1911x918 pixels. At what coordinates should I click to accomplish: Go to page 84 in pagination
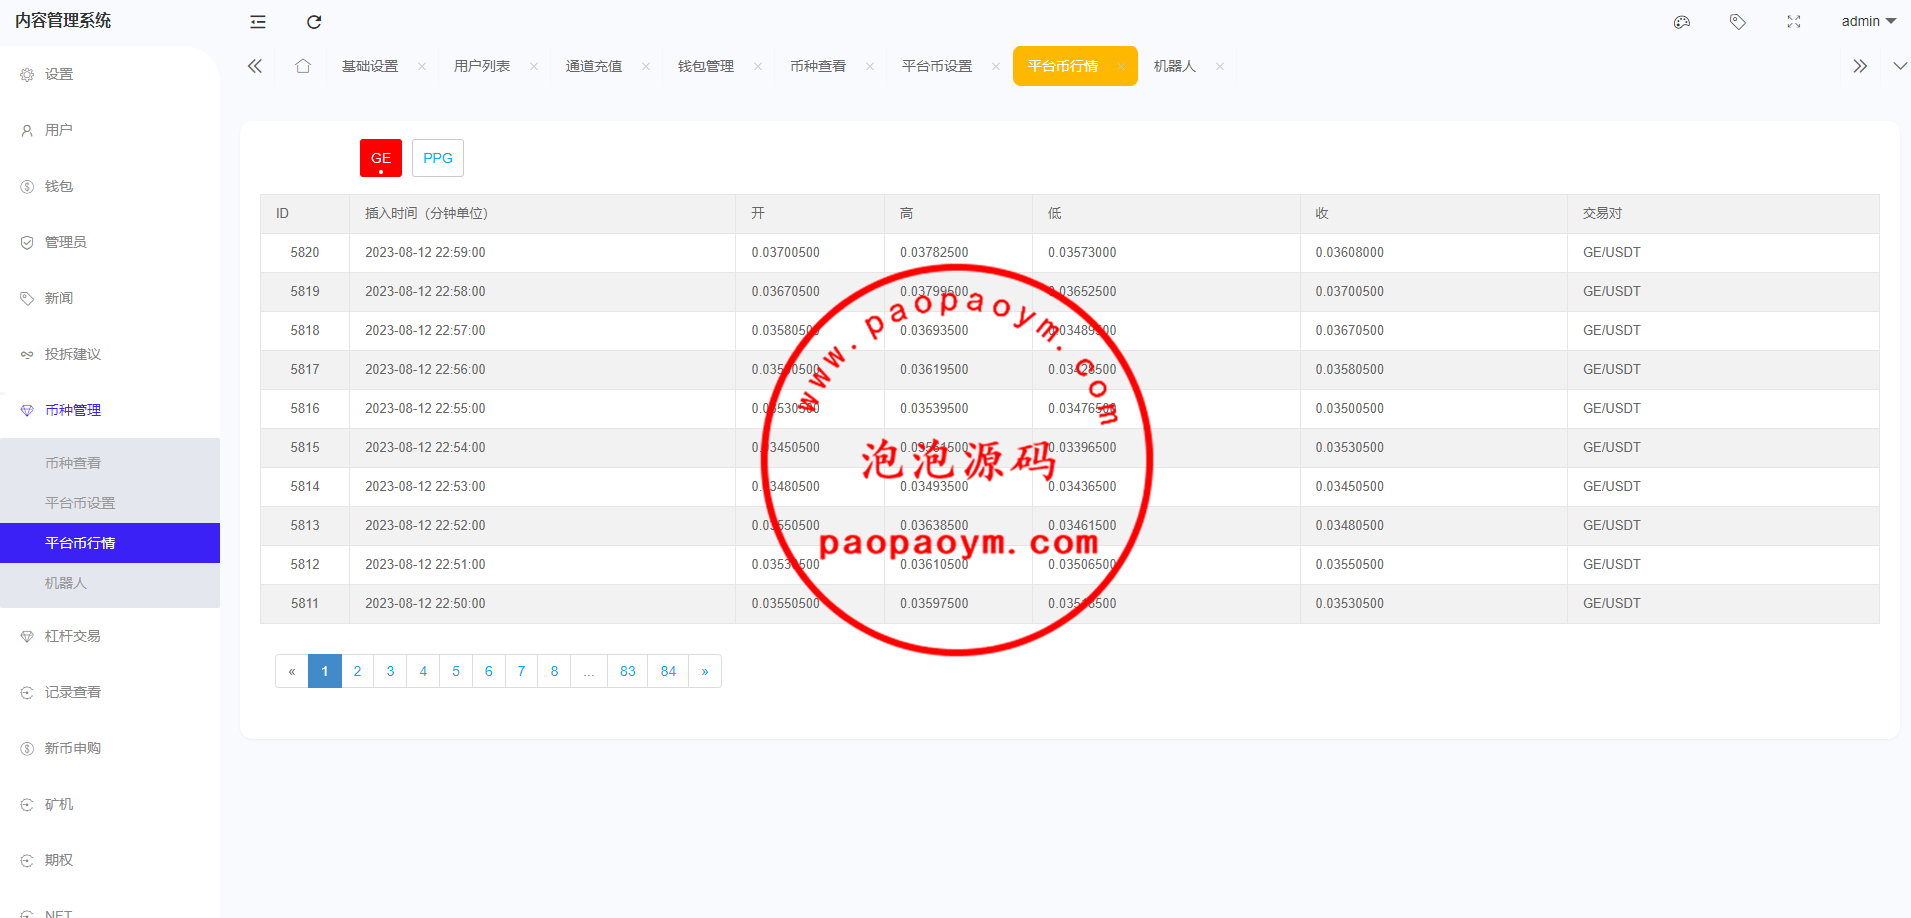click(668, 671)
